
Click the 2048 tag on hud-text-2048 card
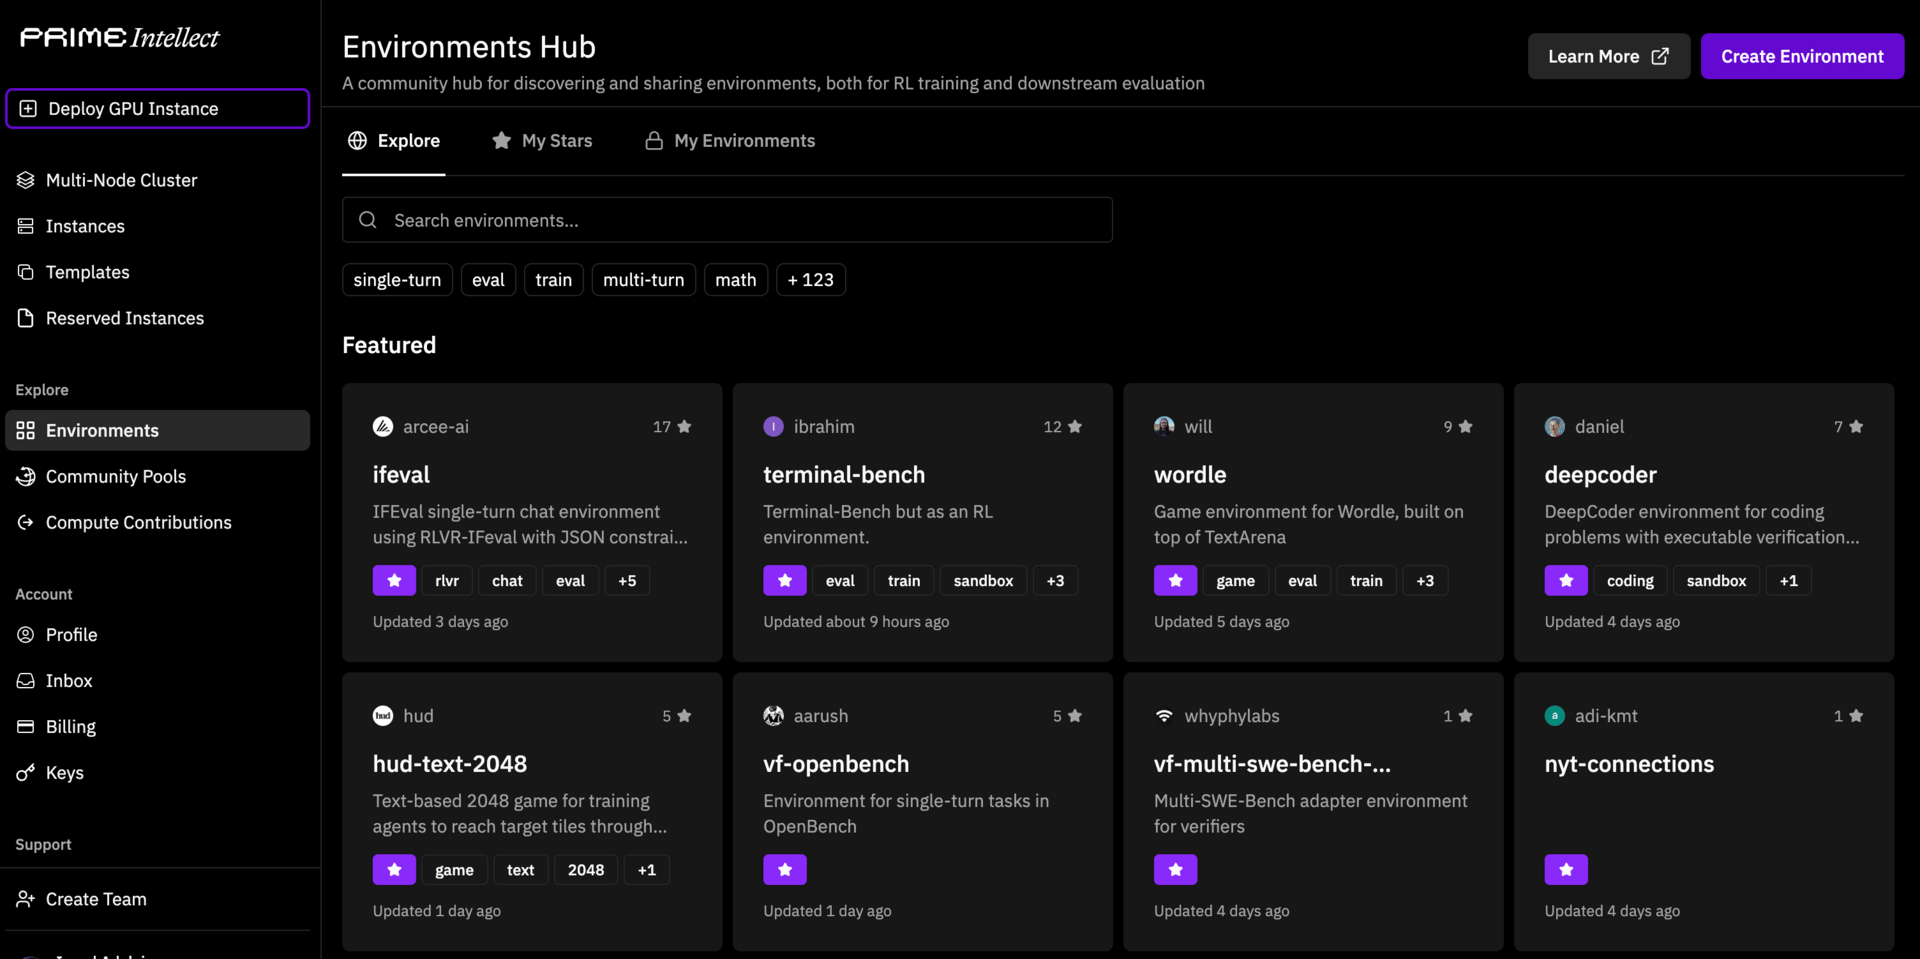[x=586, y=869]
